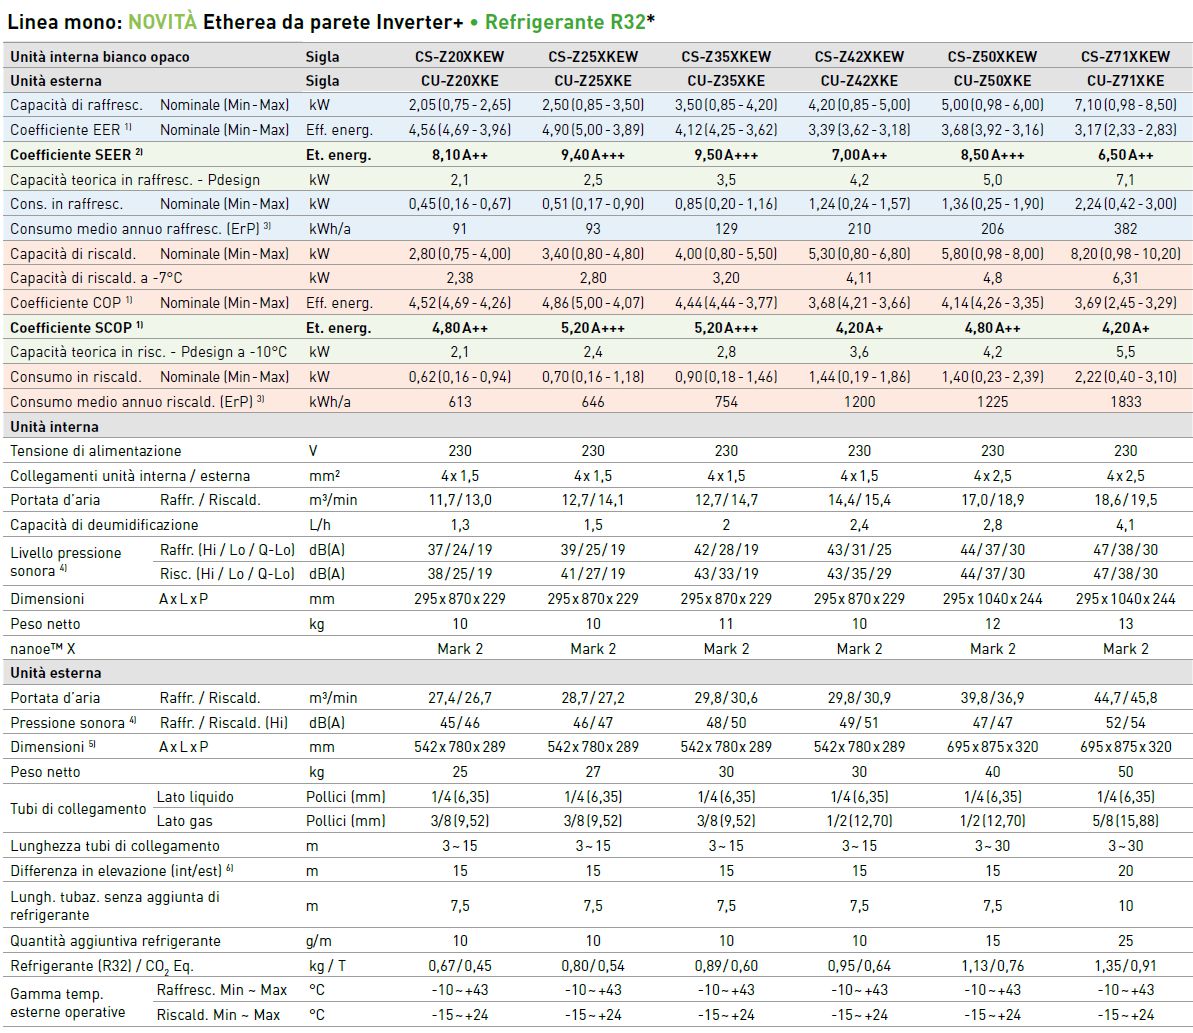Viewport: 1193px width, 1033px height.
Task: Click cable spec 4 x 2,5 for CS-Z50XKEW
Action: tap(992, 476)
